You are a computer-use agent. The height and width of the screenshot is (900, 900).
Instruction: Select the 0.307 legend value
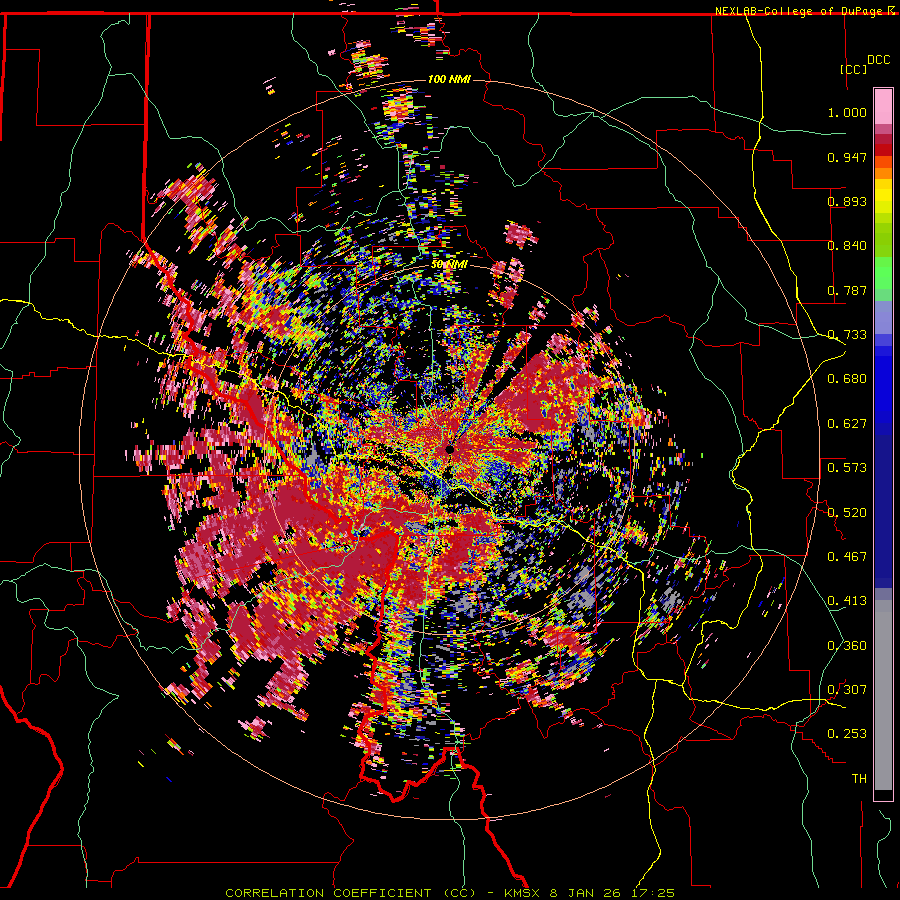pyautogui.click(x=847, y=690)
